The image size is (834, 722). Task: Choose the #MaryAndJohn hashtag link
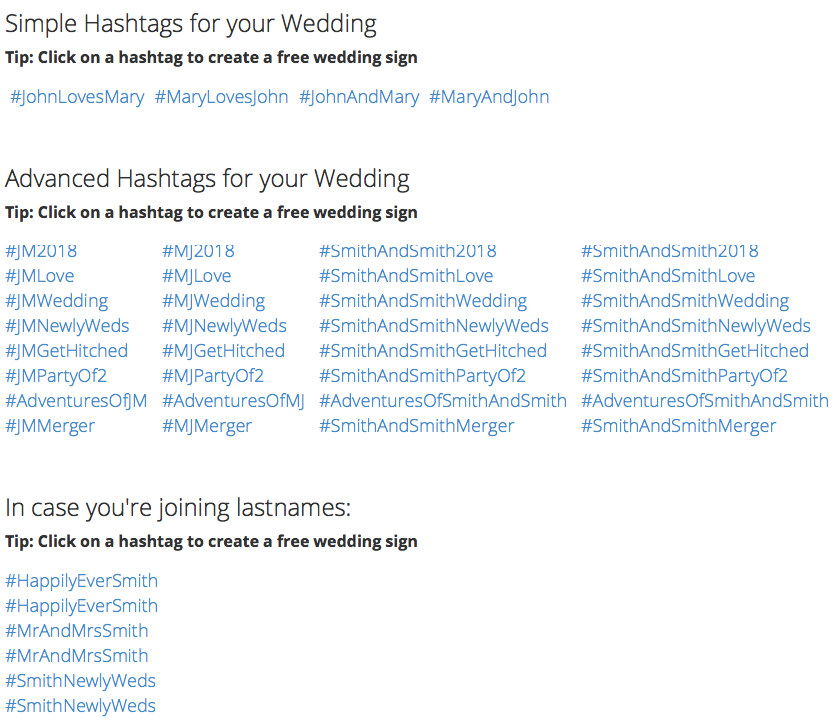click(489, 97)
